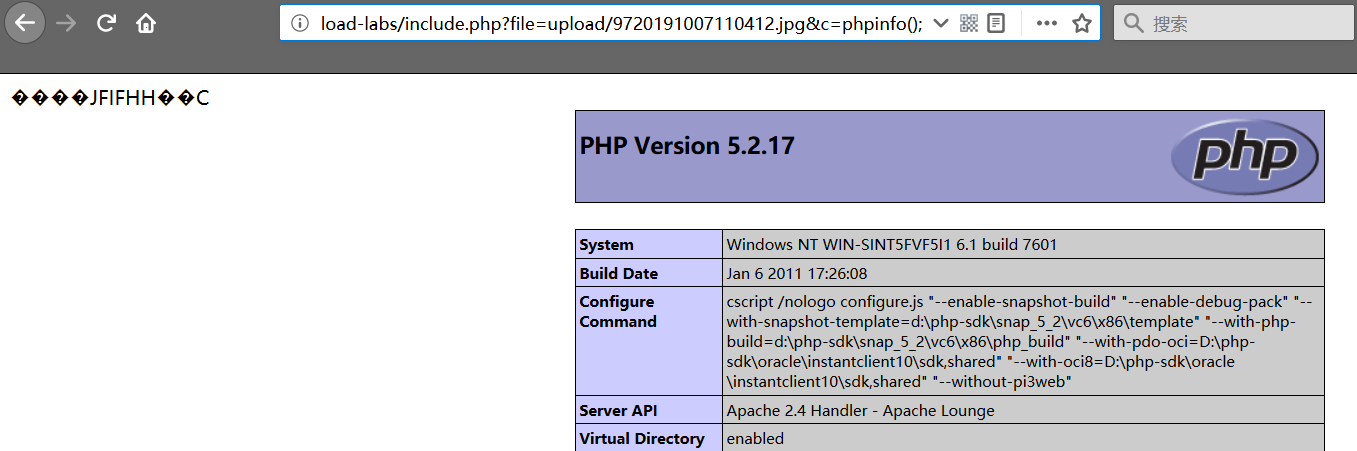Click the PHP Version 5.2.17 heading

coord(687,146)
